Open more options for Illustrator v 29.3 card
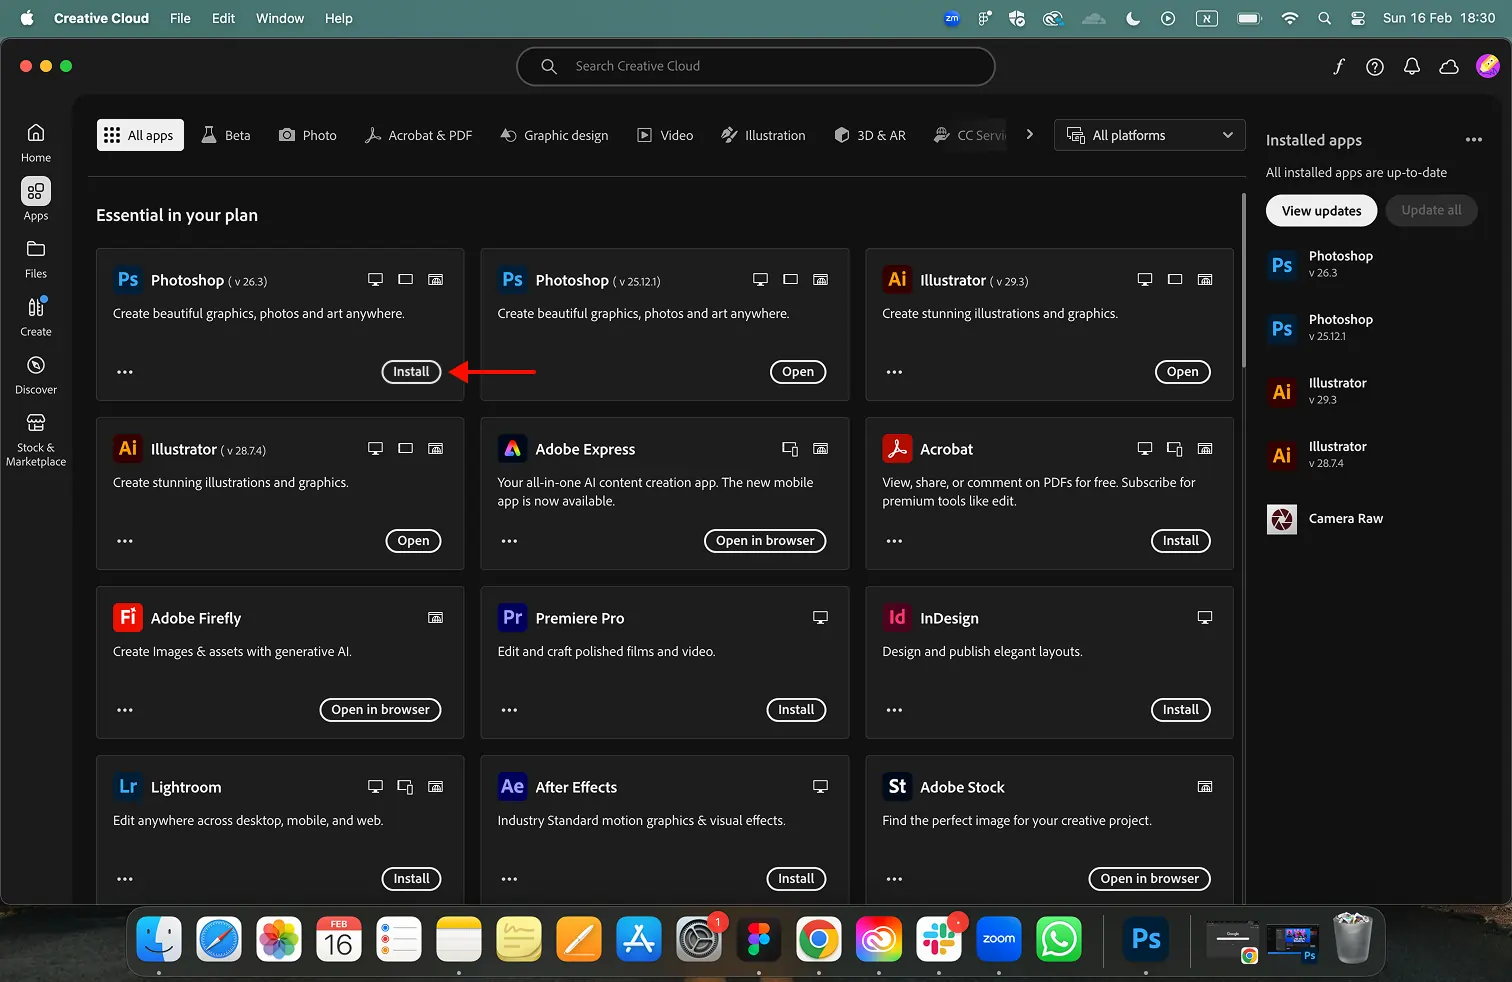 [894, 372]
